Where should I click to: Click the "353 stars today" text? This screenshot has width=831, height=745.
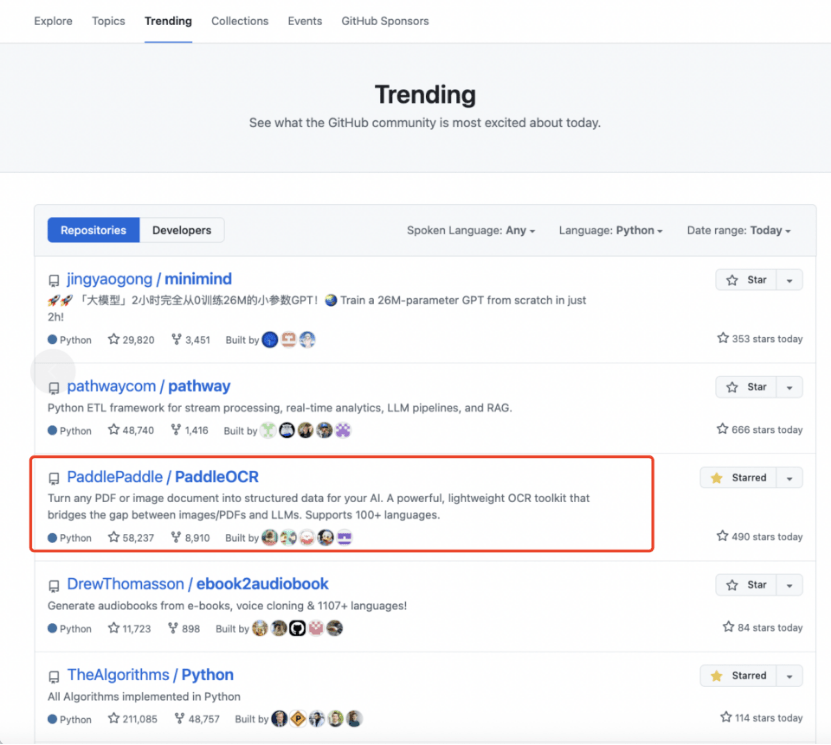click(x=760, y=338)
